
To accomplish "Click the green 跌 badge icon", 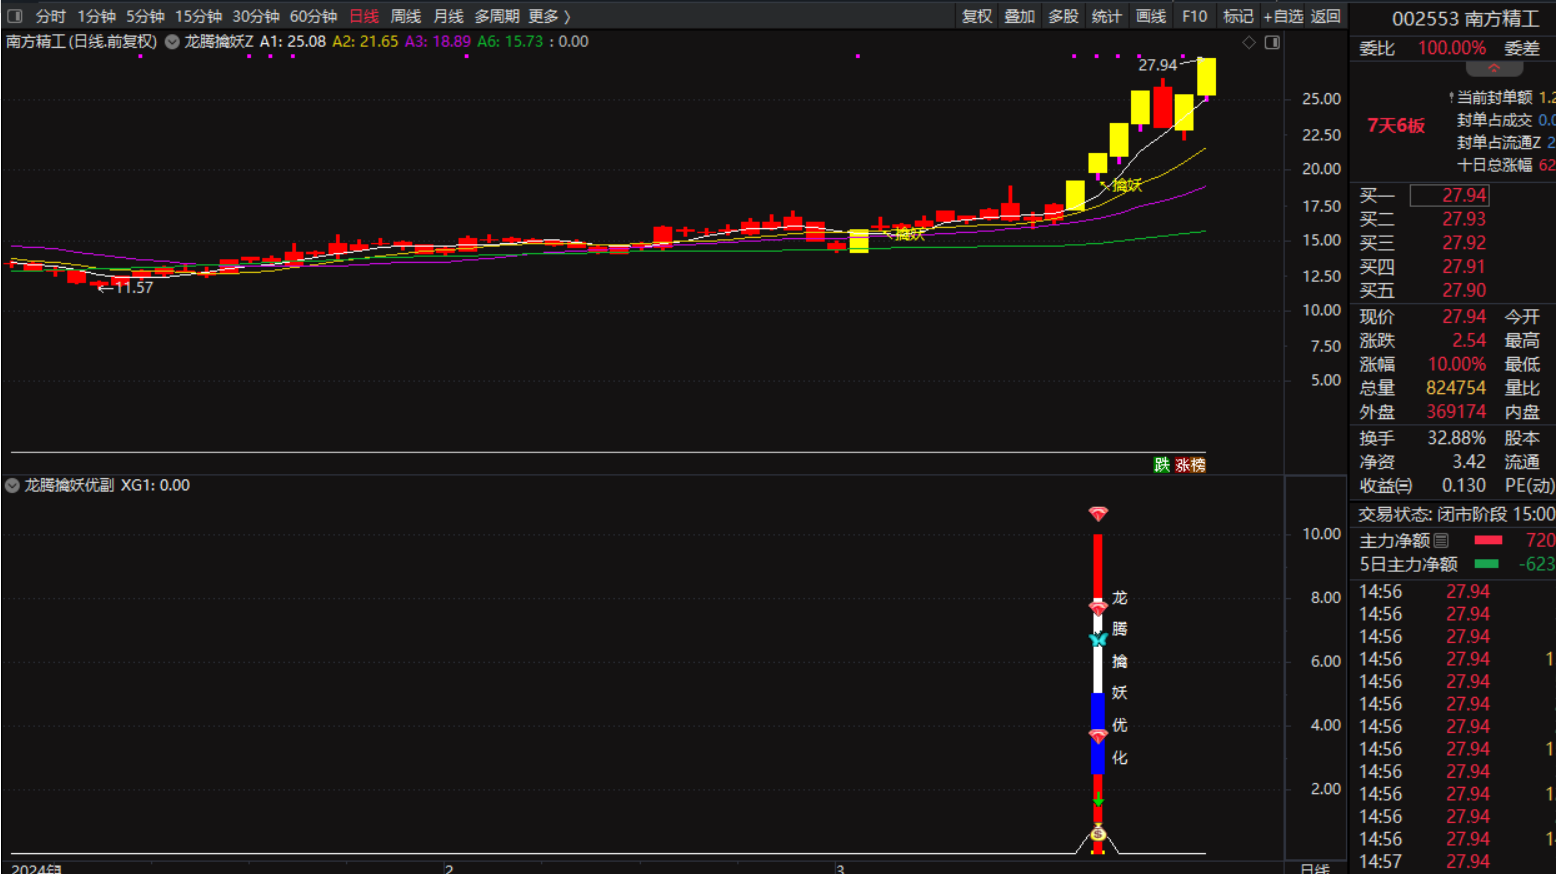I will tap(1161, 465).
